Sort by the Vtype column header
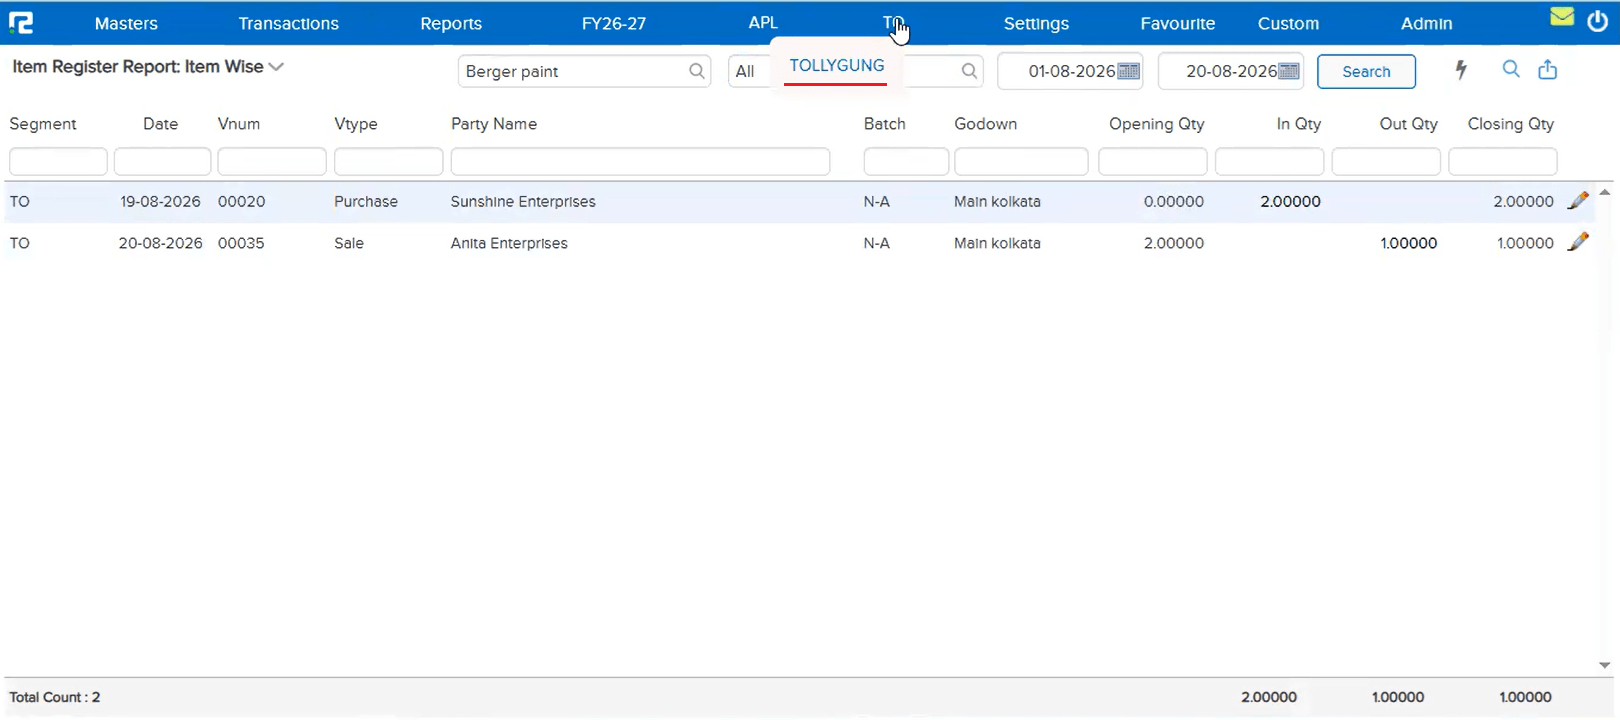The width and height of the screenshot is (1620, 720). click(x=356, y=124)
